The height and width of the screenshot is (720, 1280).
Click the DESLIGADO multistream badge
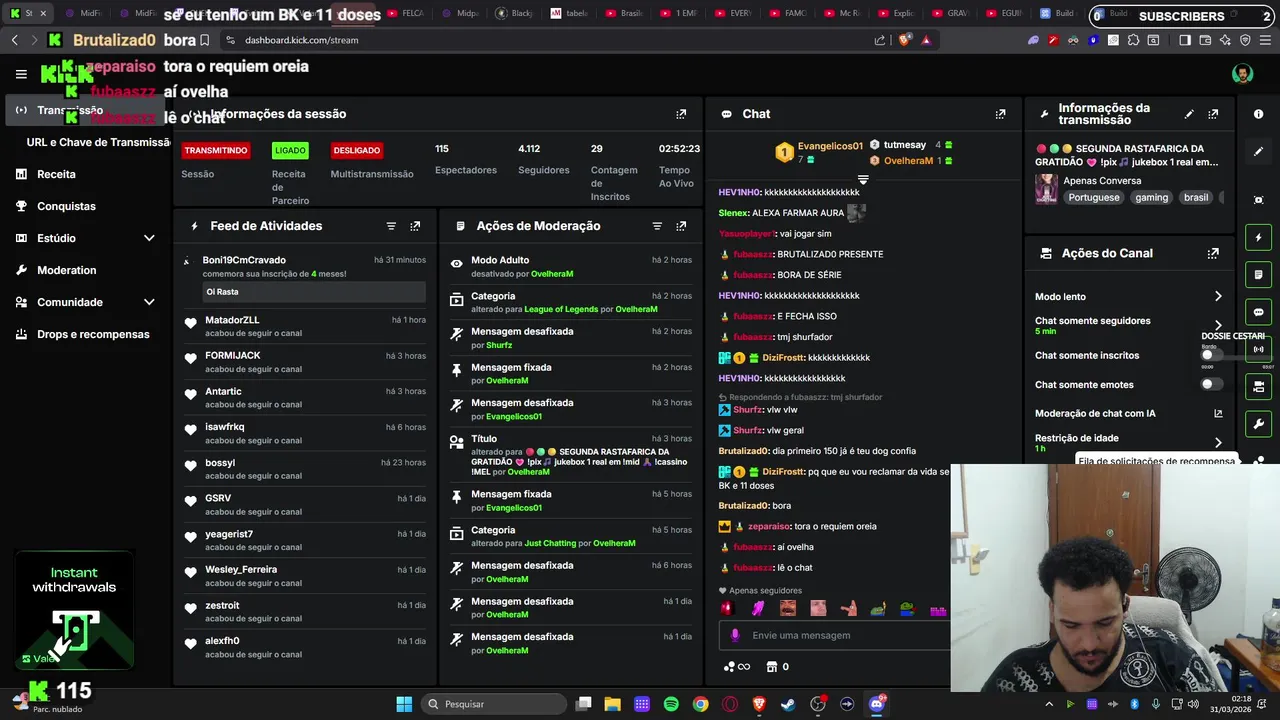coord(357,150)
